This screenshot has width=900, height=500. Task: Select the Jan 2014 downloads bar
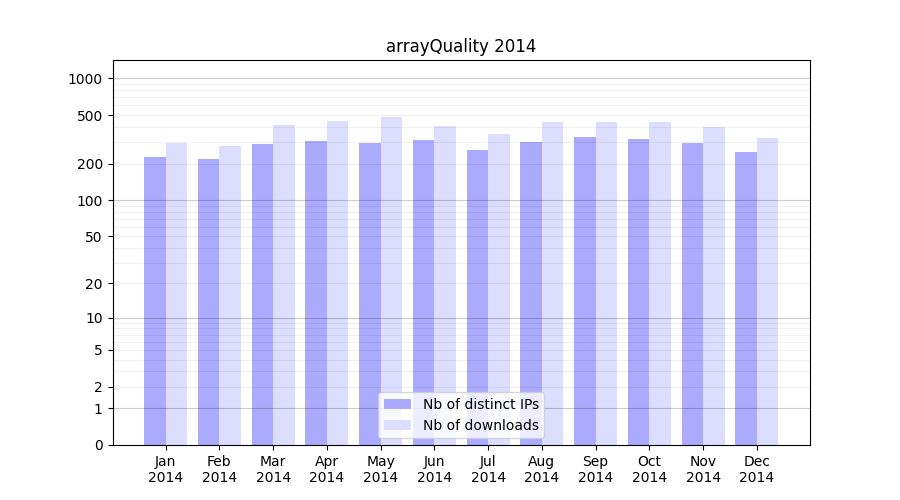pyautogui.click(x=176, y=294)
